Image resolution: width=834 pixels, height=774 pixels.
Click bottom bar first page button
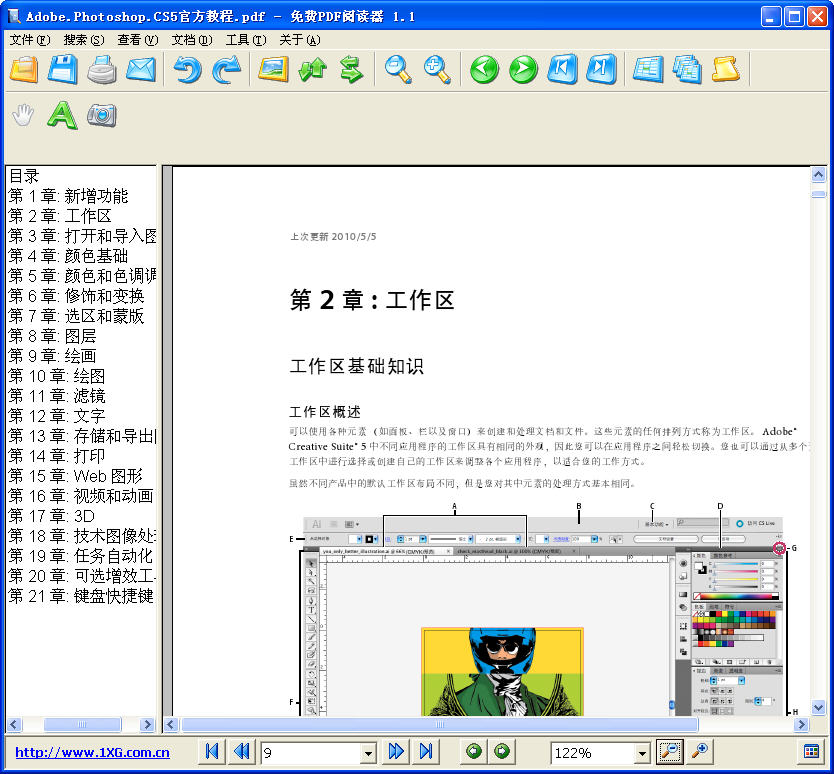point(212,752)
